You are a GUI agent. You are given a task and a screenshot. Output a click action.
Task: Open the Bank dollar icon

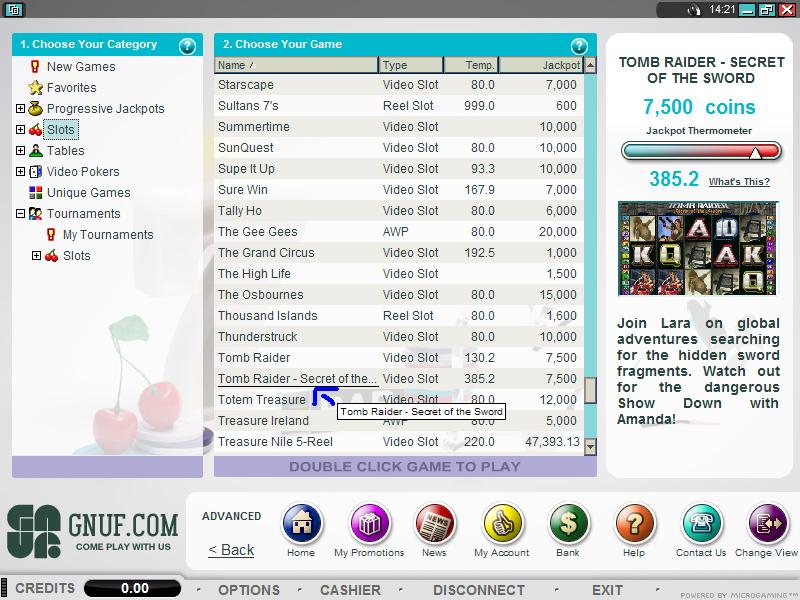tap(568, 523)
